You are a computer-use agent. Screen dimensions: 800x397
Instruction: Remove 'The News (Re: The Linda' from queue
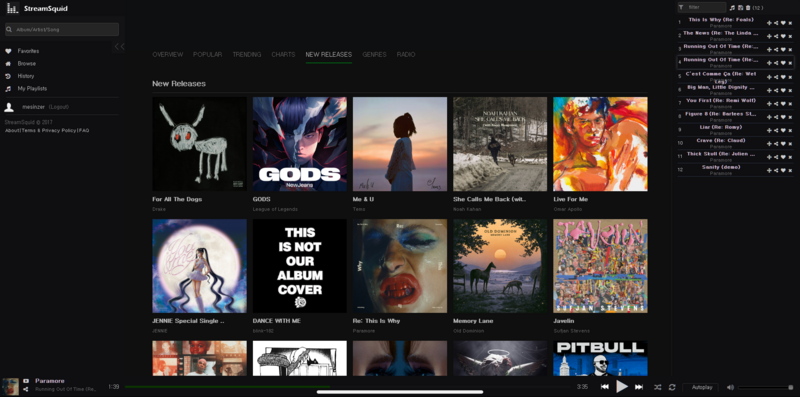790,36
